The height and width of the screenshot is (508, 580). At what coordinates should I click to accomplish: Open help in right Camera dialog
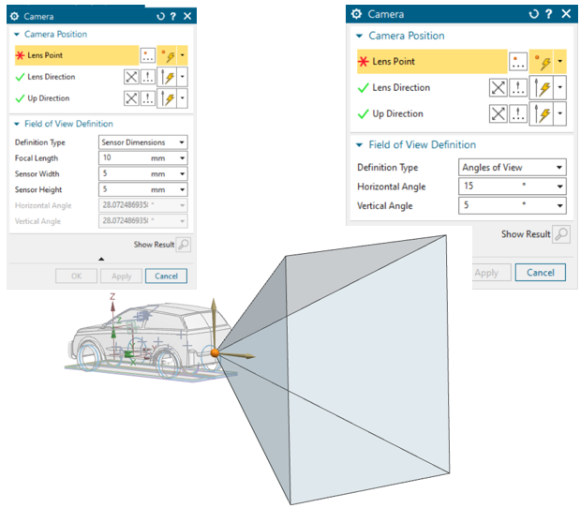pyautogui.click(x=549, y=14)
